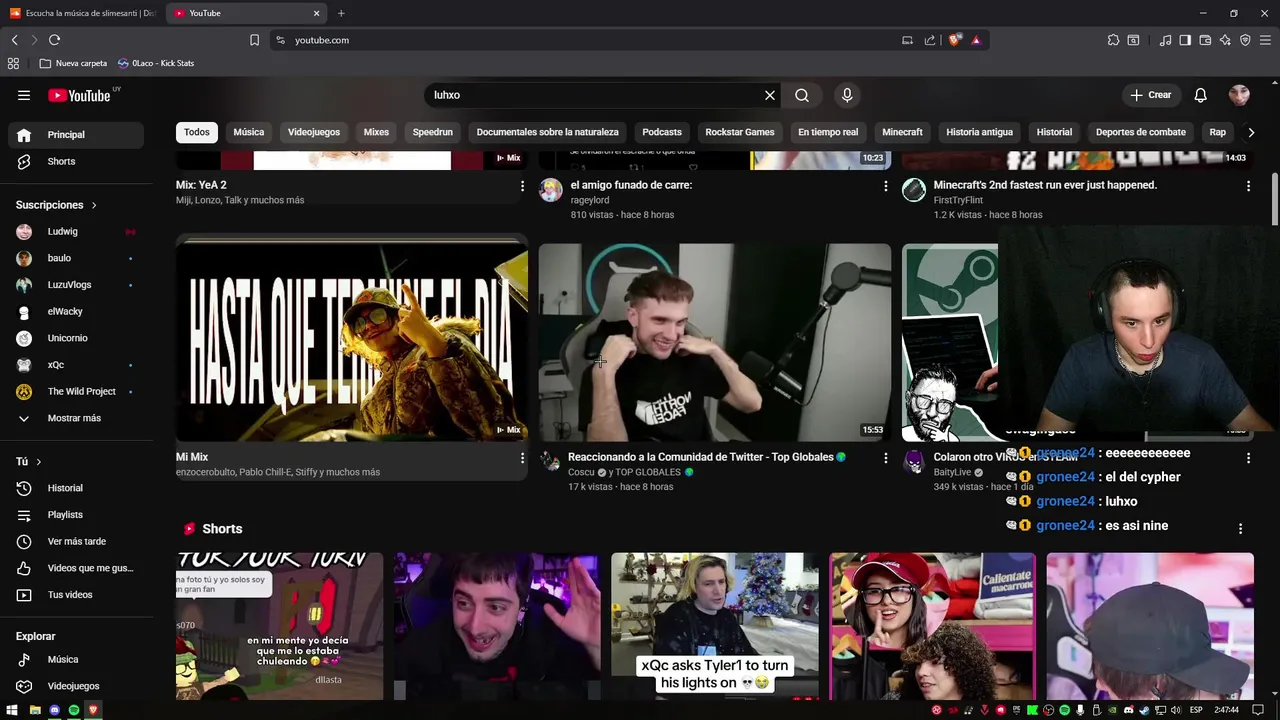Open the Ludwig subscription channel
This screenshot has height=720, width=1280.
76,231
